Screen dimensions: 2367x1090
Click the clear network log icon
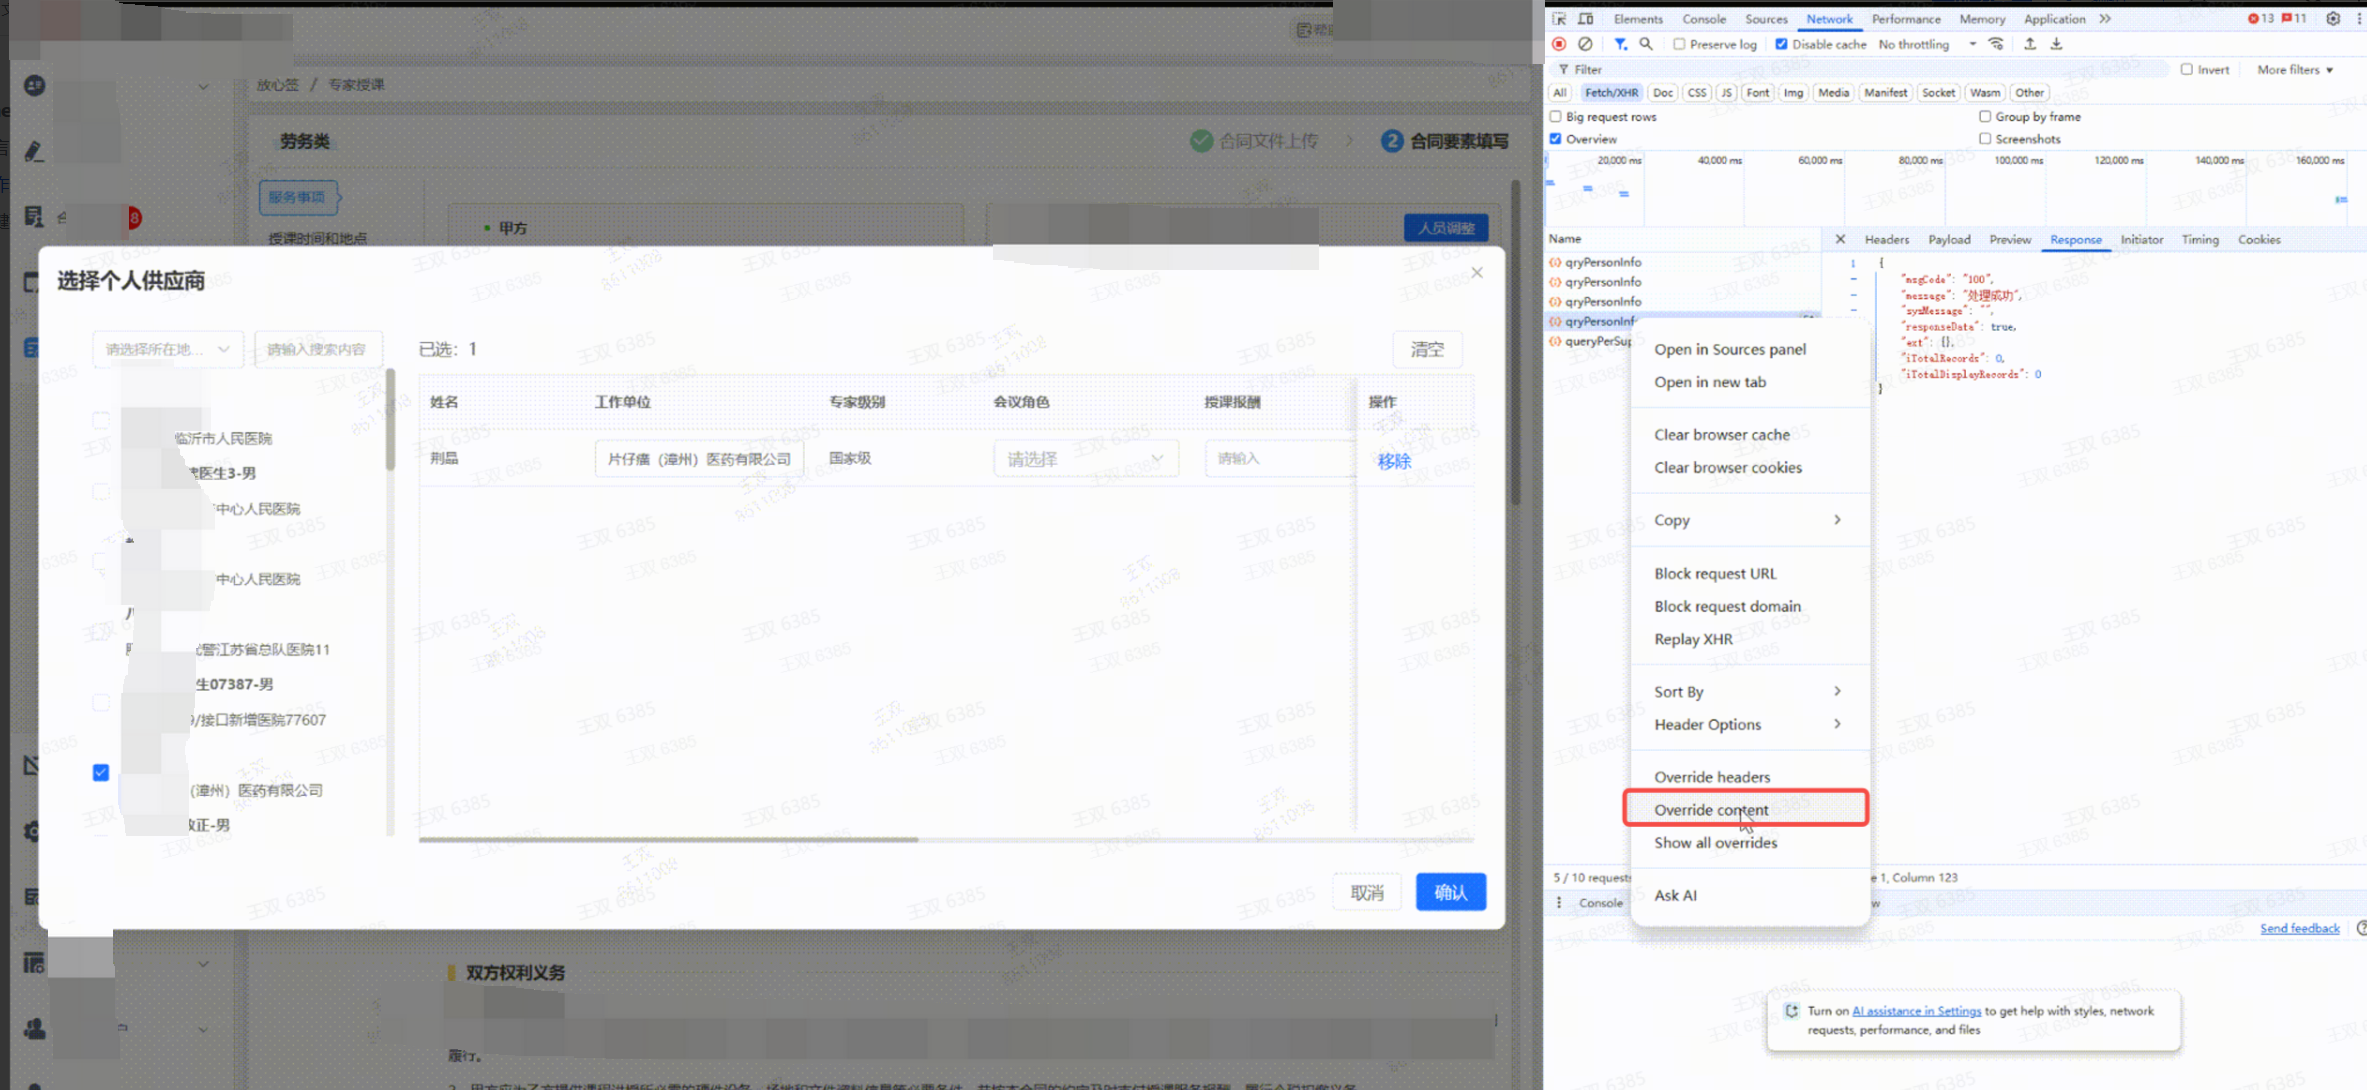click(x=1585, y=44)
